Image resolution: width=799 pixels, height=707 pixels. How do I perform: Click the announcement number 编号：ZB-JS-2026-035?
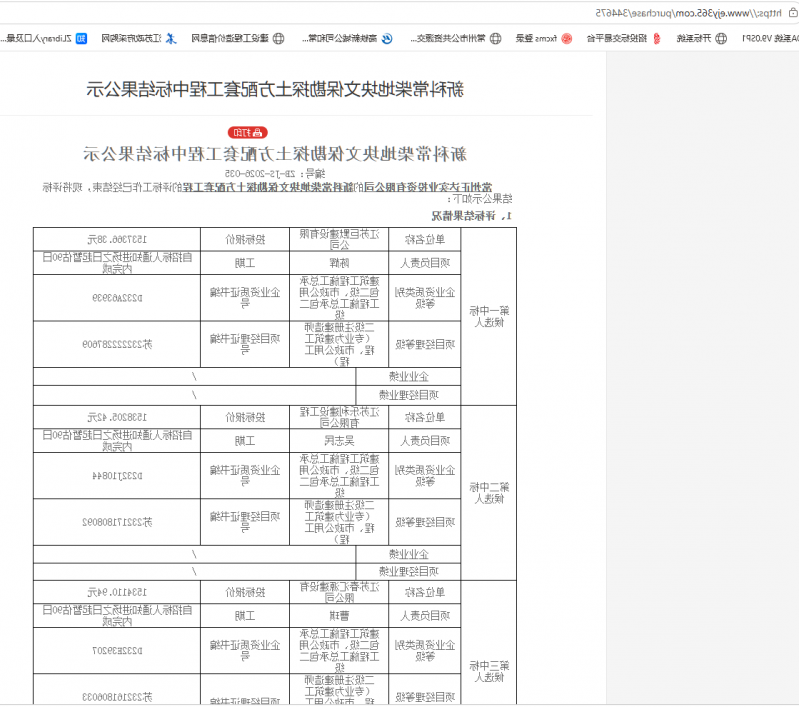point(275,173)
